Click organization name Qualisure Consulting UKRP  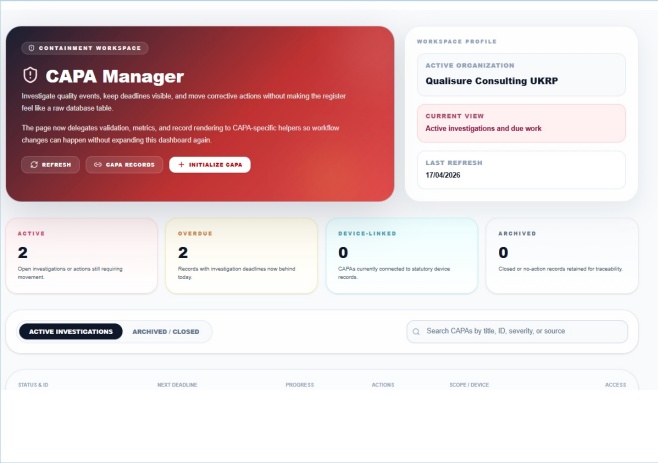[492, 81]
